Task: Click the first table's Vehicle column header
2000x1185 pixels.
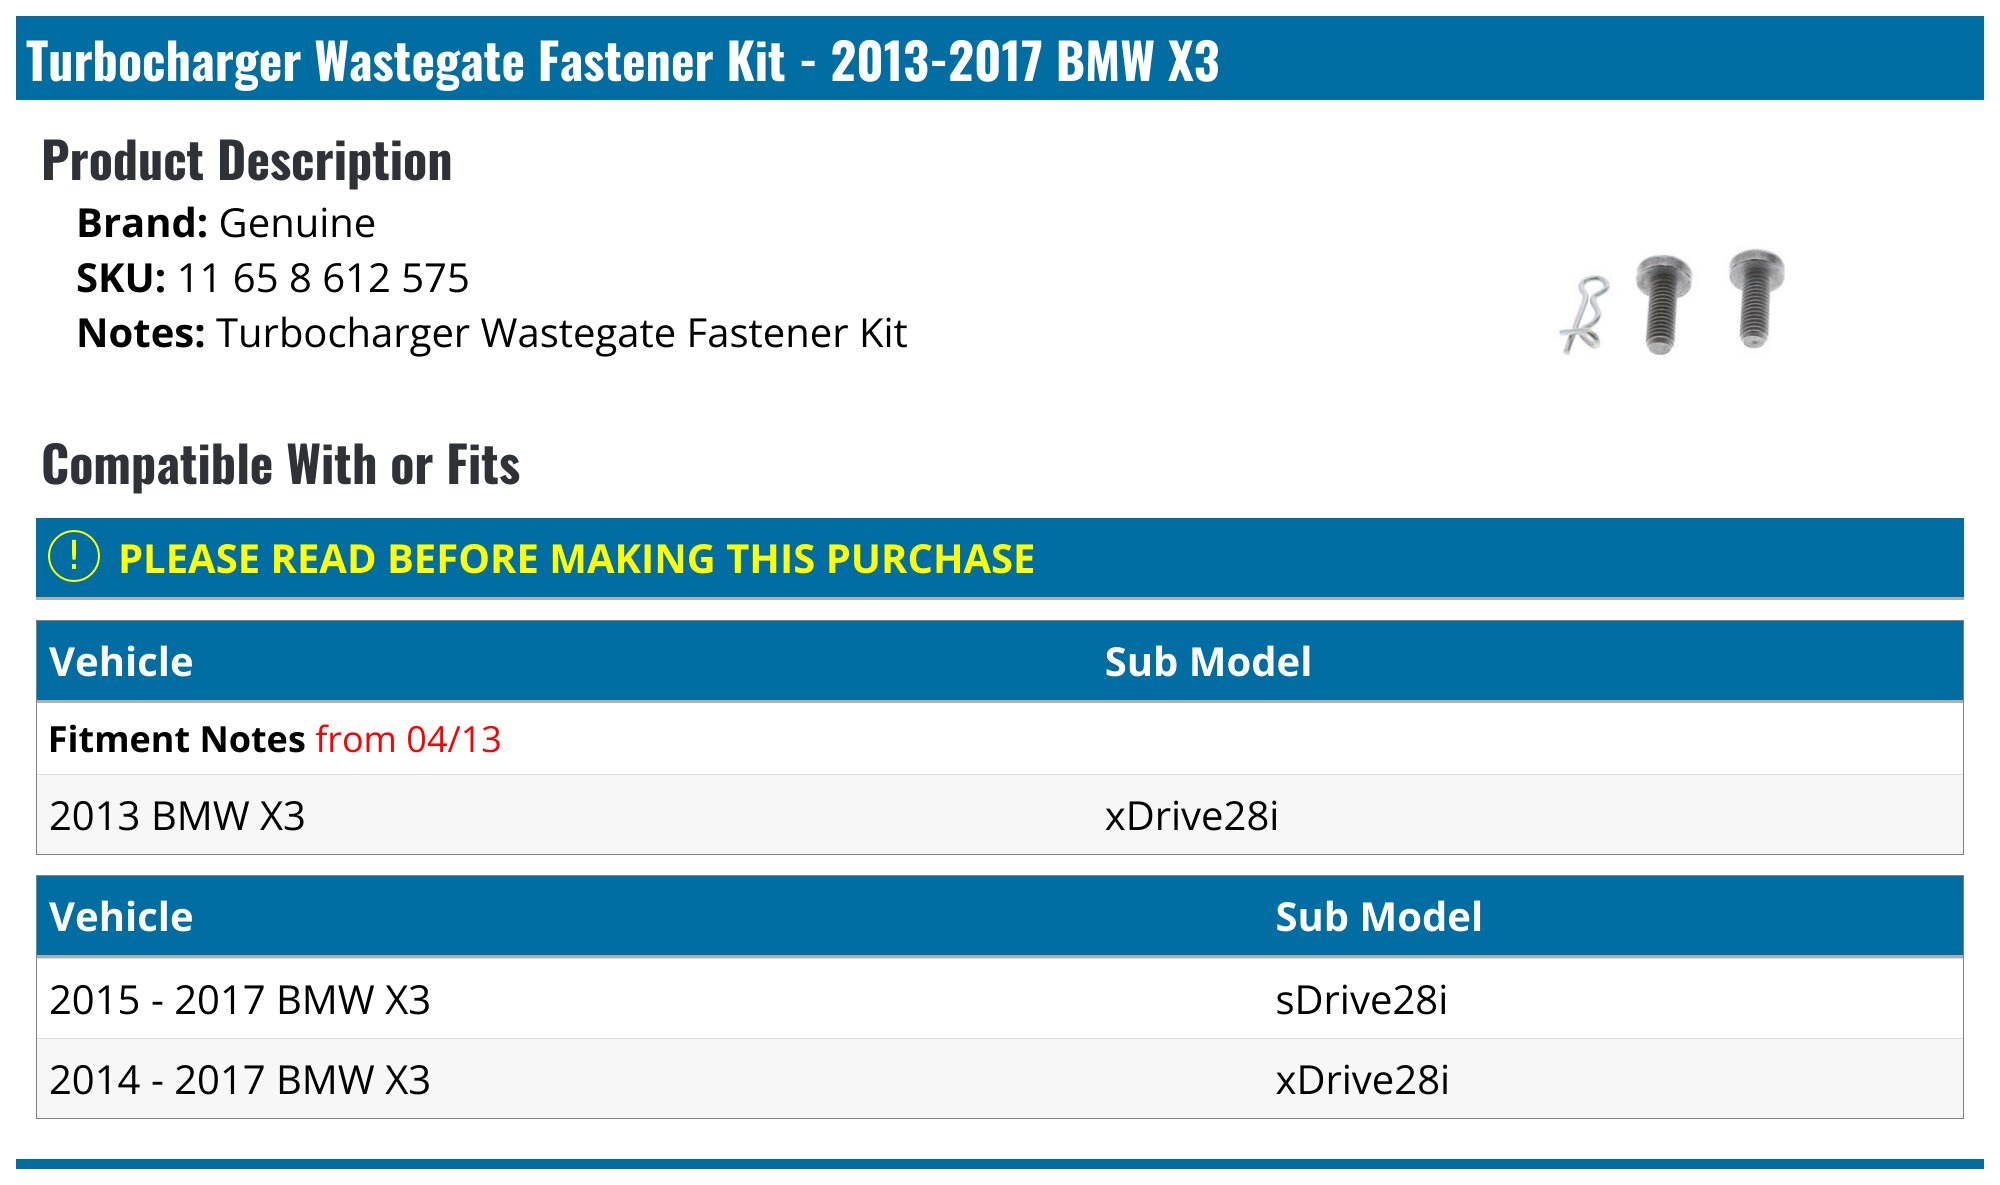Action: [121, 661]
